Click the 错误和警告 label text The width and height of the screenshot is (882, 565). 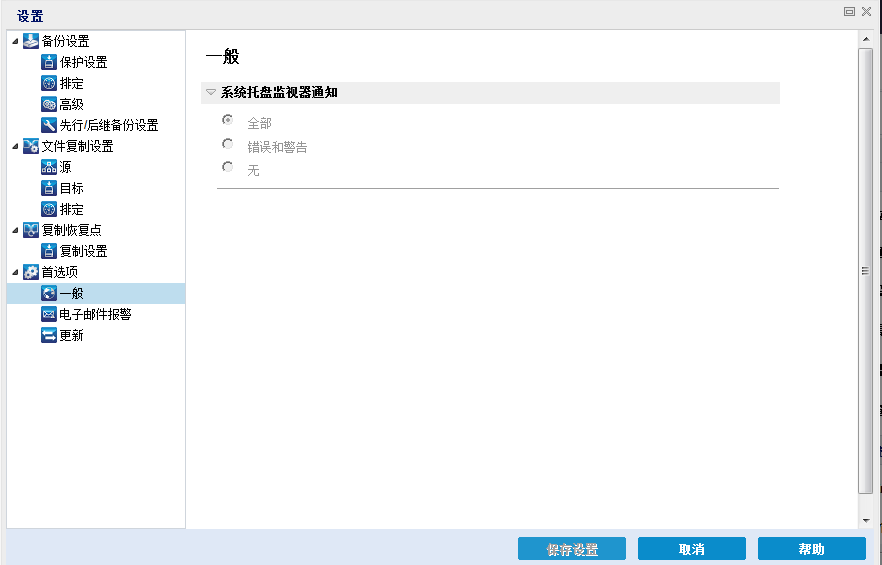click(277, 147)
